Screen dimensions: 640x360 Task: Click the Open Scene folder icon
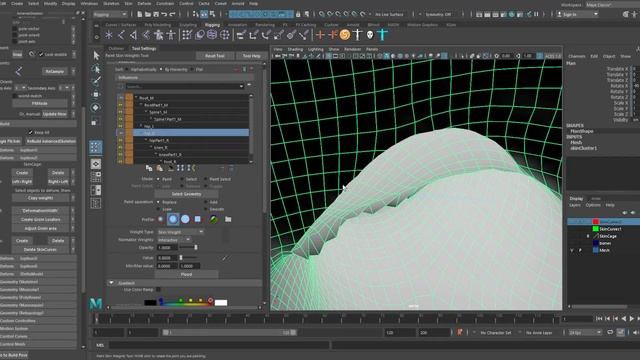148,14
